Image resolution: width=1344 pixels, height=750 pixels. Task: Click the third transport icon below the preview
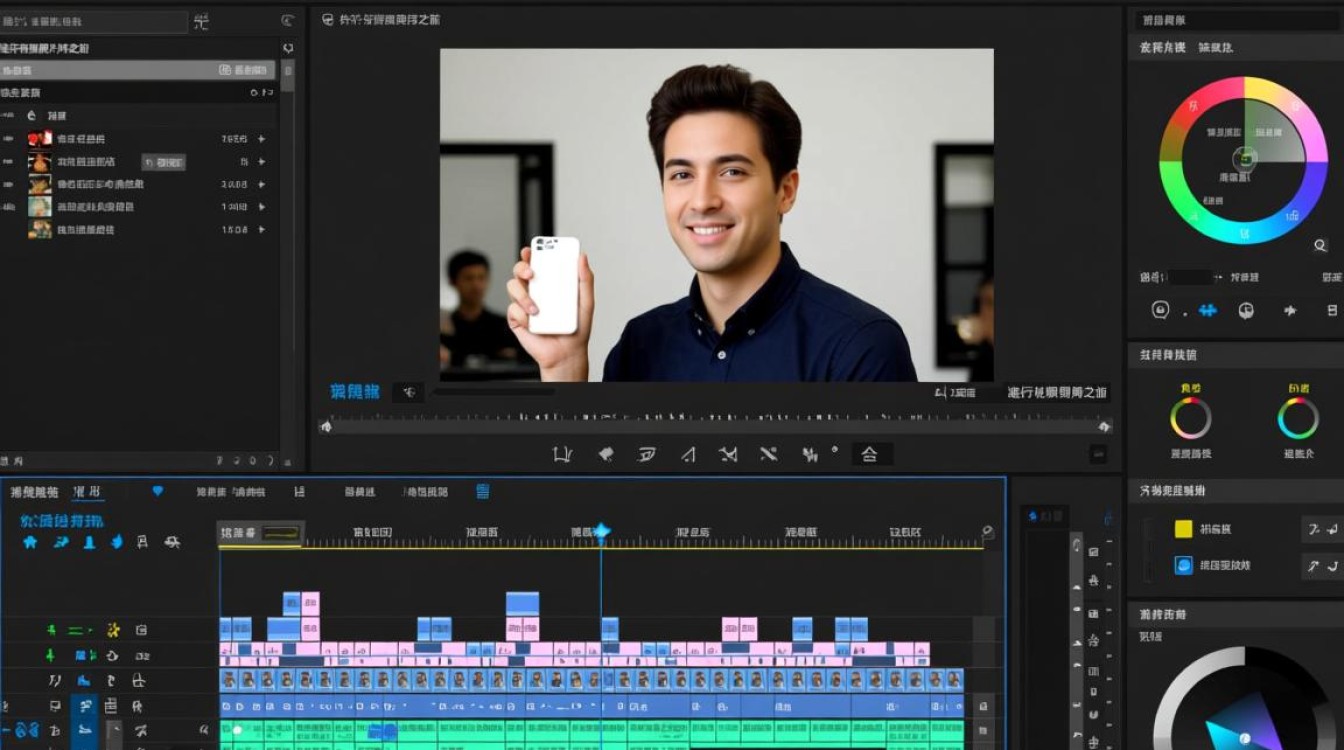click(646, 454)
